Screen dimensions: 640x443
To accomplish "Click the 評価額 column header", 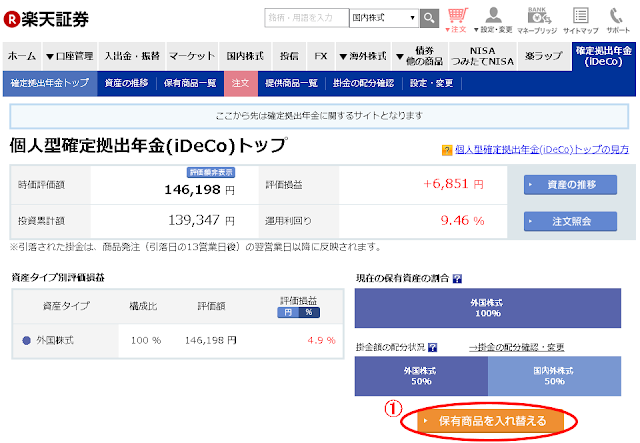I will tap(211, 306).
